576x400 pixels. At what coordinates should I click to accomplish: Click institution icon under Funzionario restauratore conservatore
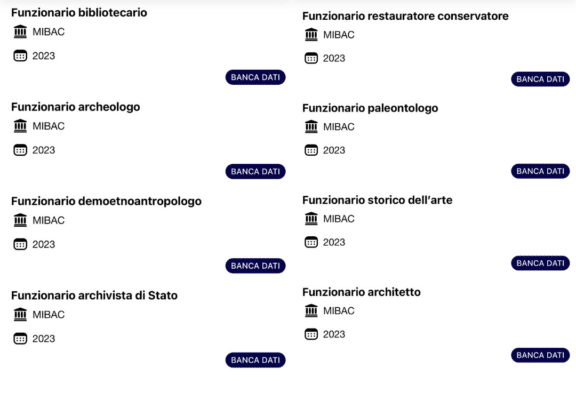(x=311, y=35)
